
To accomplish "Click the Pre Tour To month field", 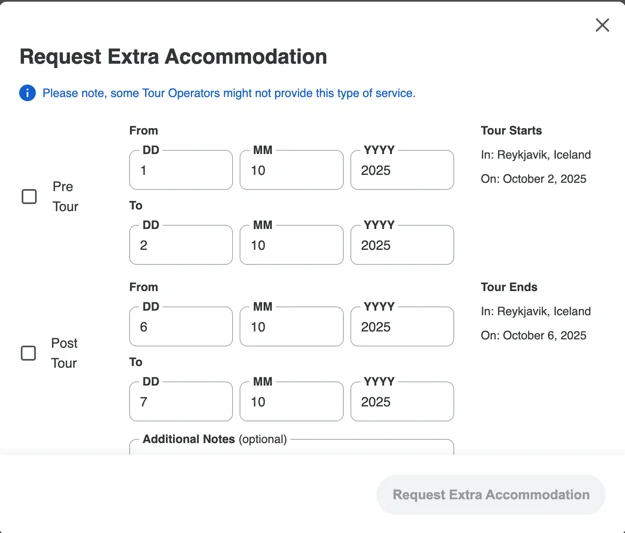I will pyautogui.click(x=291, y=245).
